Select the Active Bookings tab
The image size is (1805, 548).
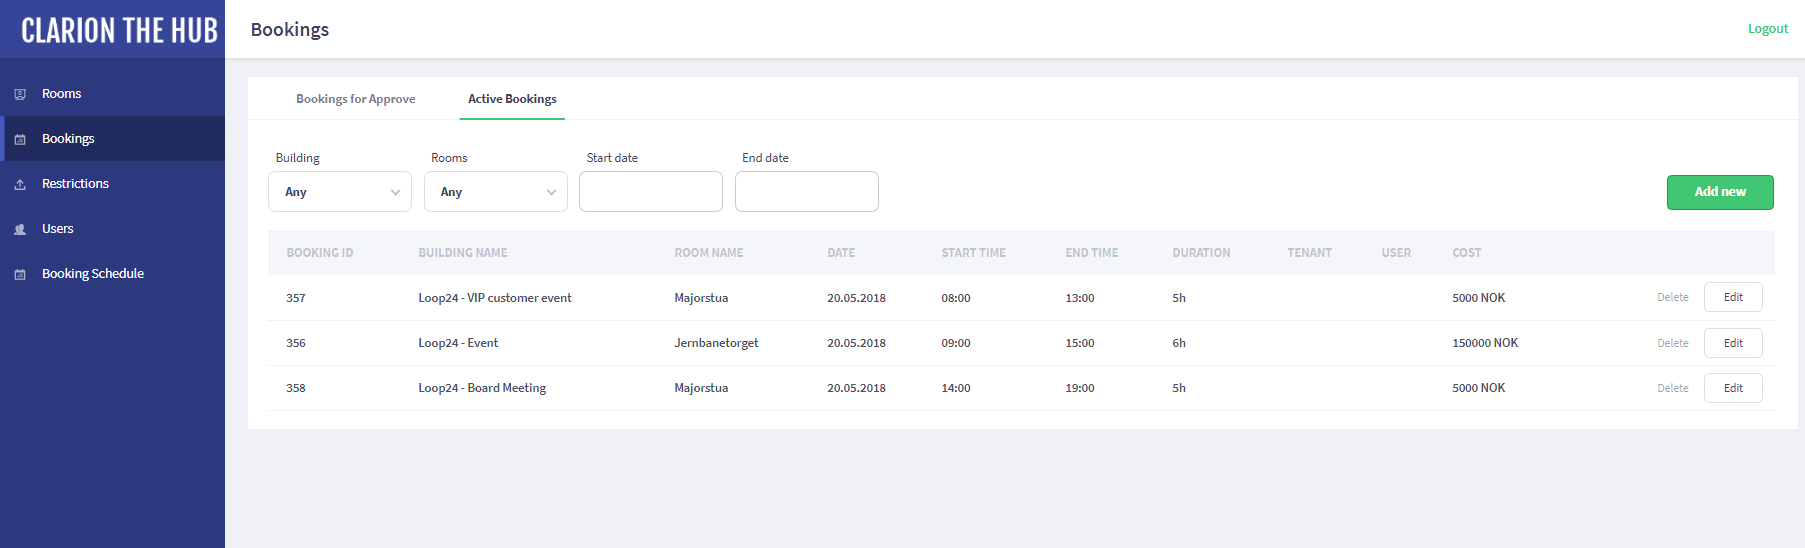point(512,99)
